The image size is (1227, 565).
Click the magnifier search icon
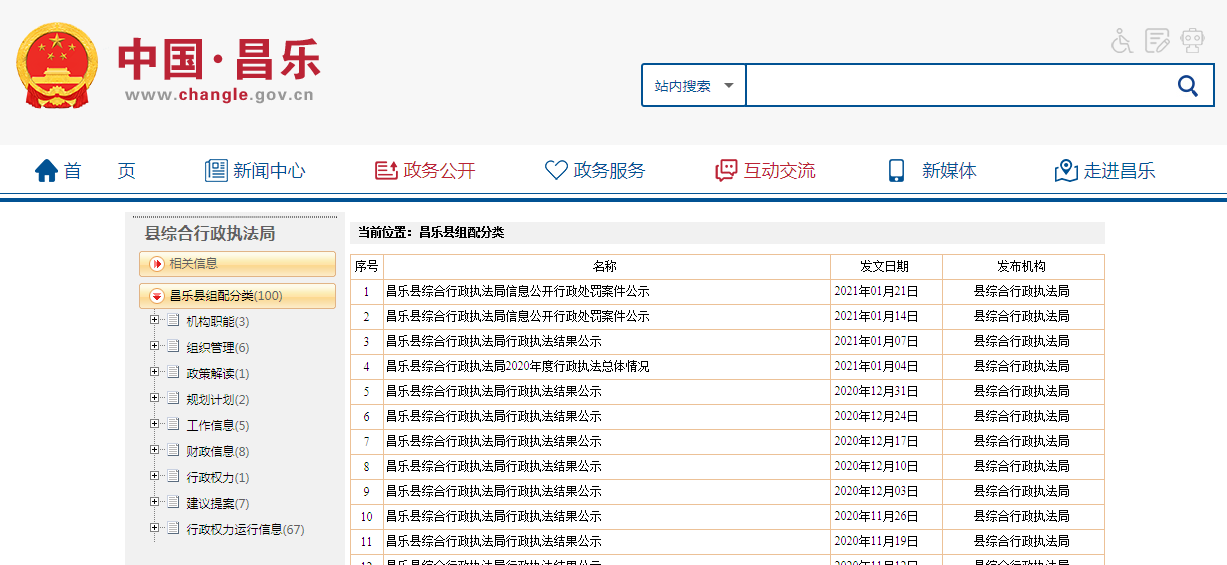[x=1187, y=86]
